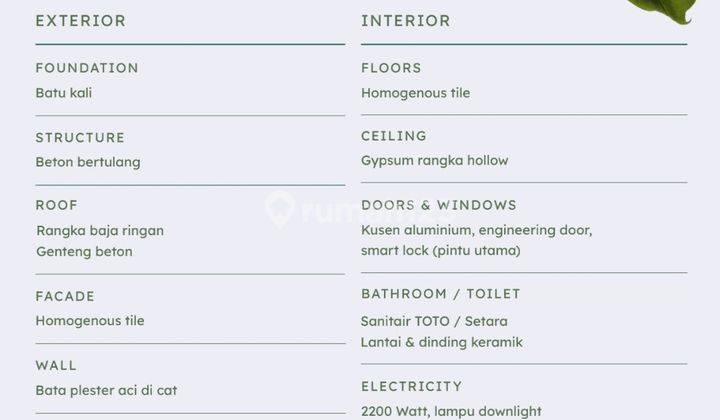720x420 pixels.
Task: Click the FOUNDATION label
Action: (x=87, y=68)
